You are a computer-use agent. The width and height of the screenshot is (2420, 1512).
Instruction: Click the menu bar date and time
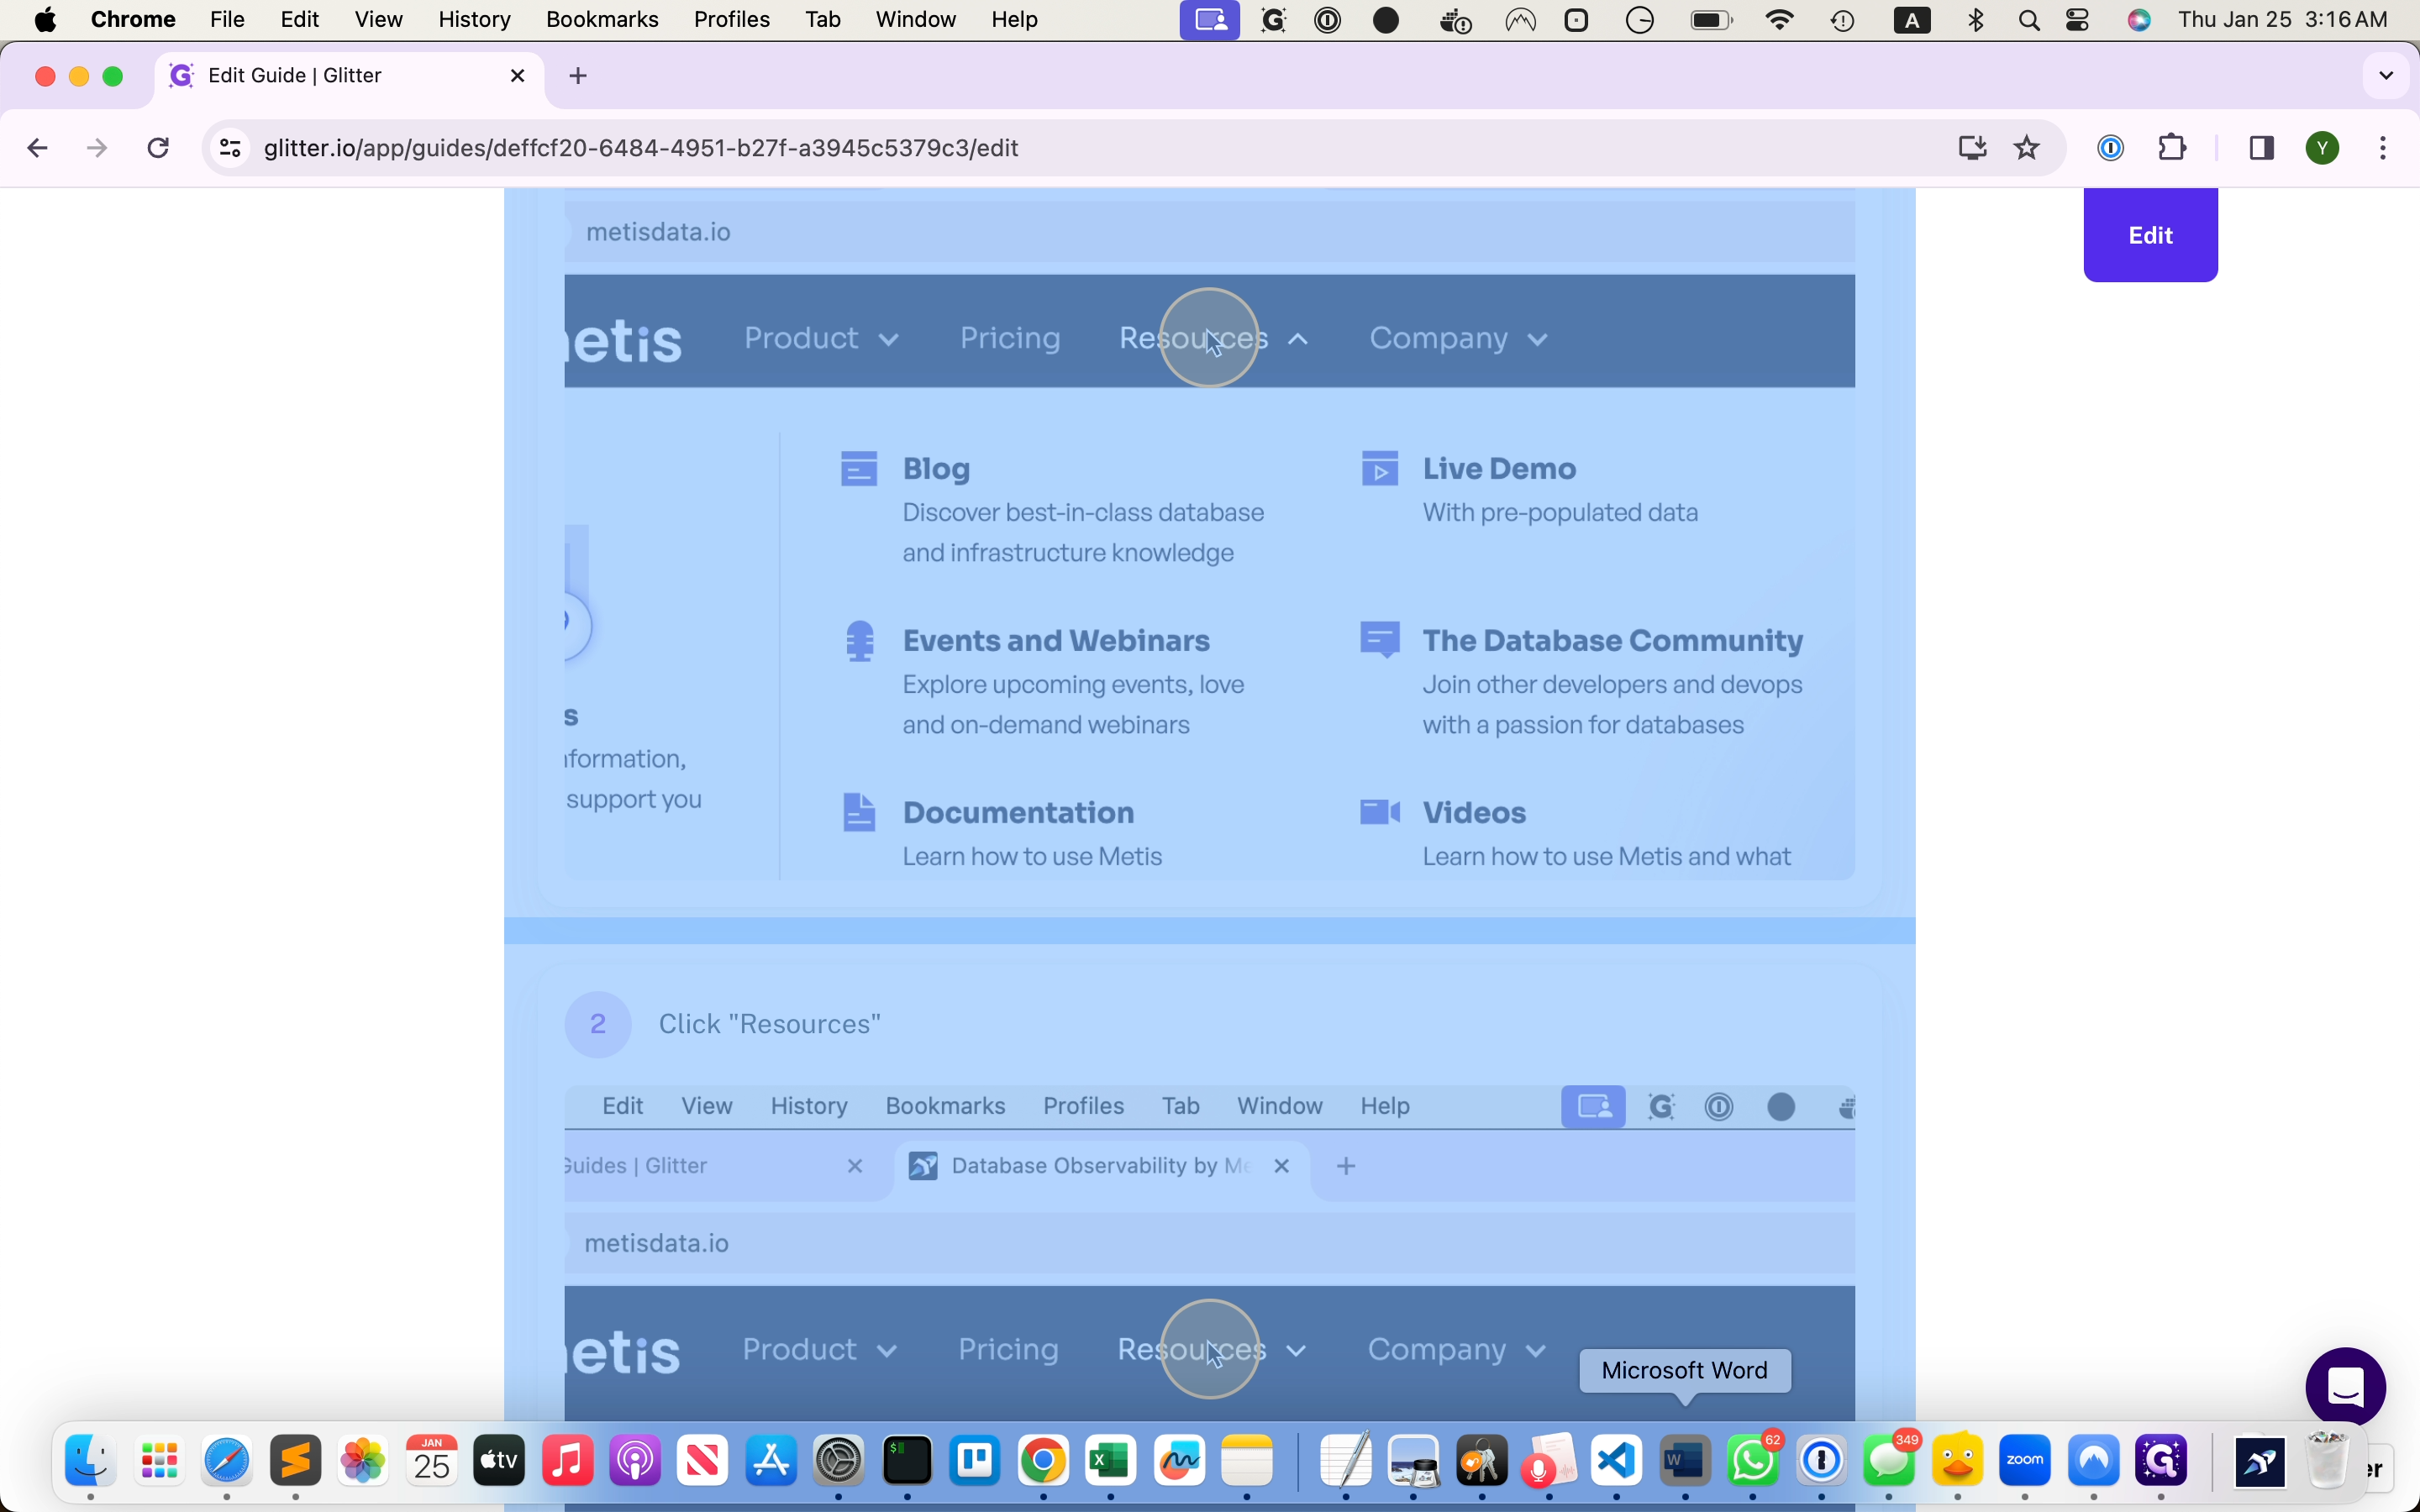point(2284,20)
